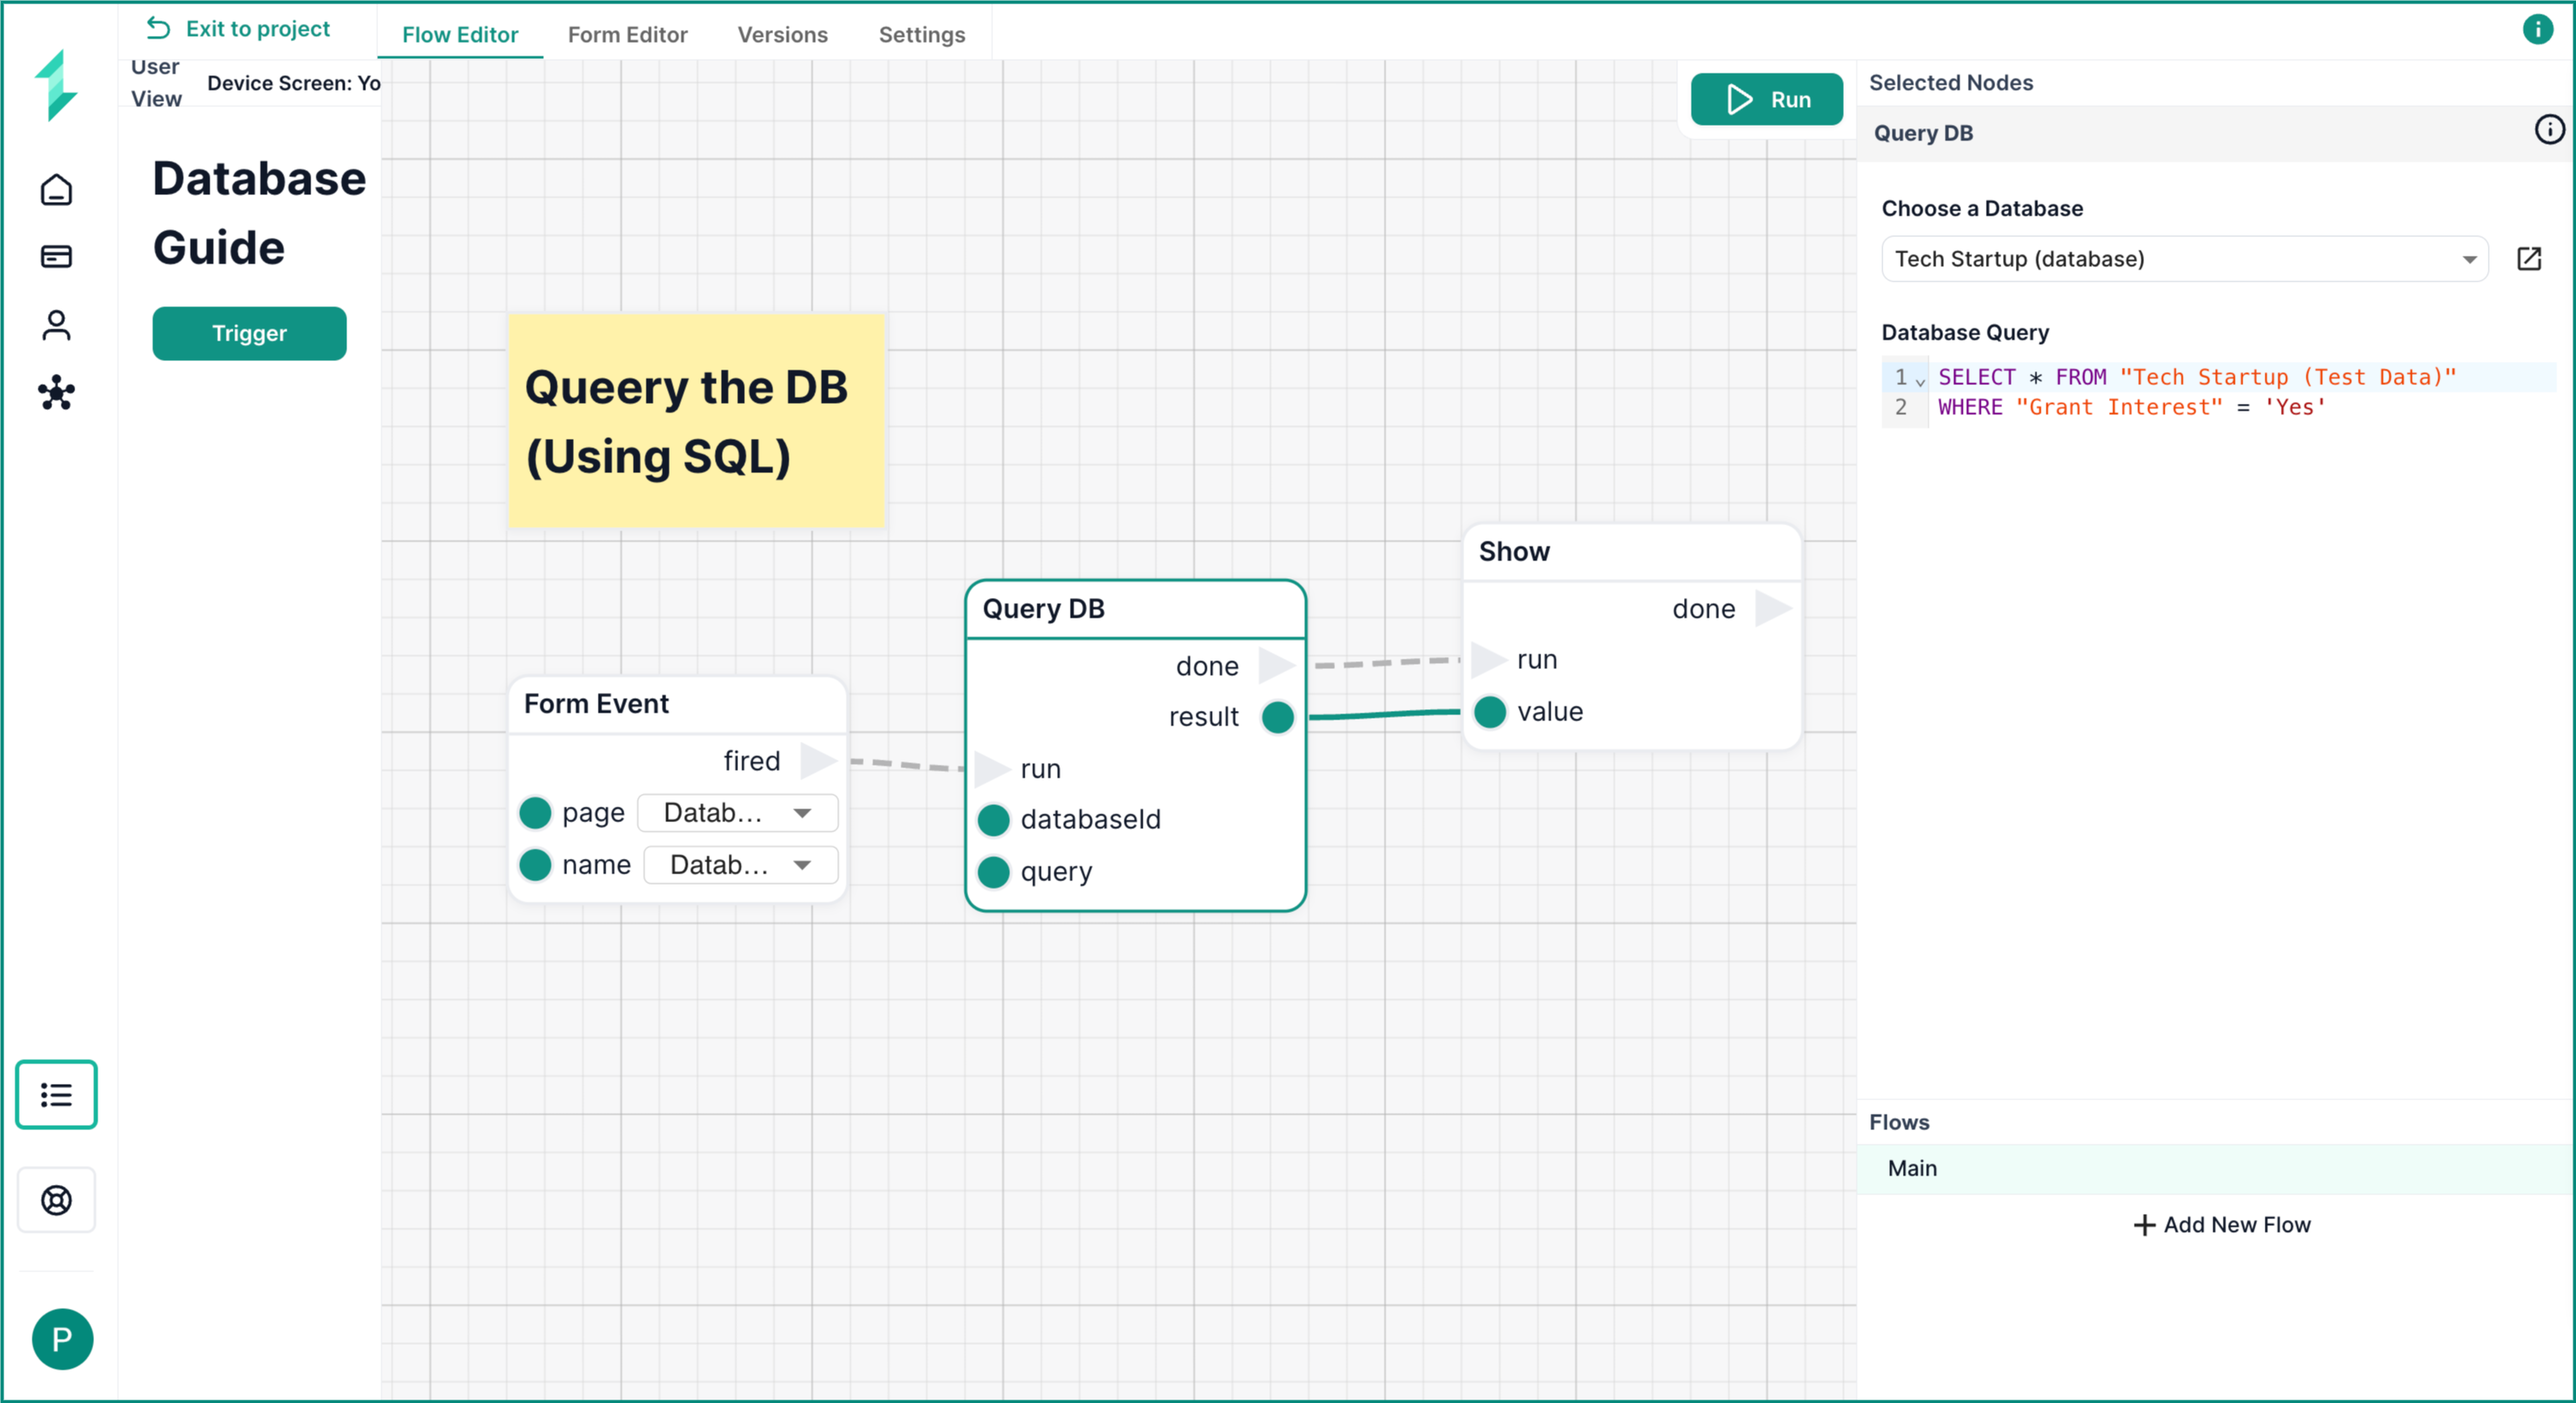Switch to the Form Editor tab
Viewport: 2576px width, 1403px height.
pos(627,34)
